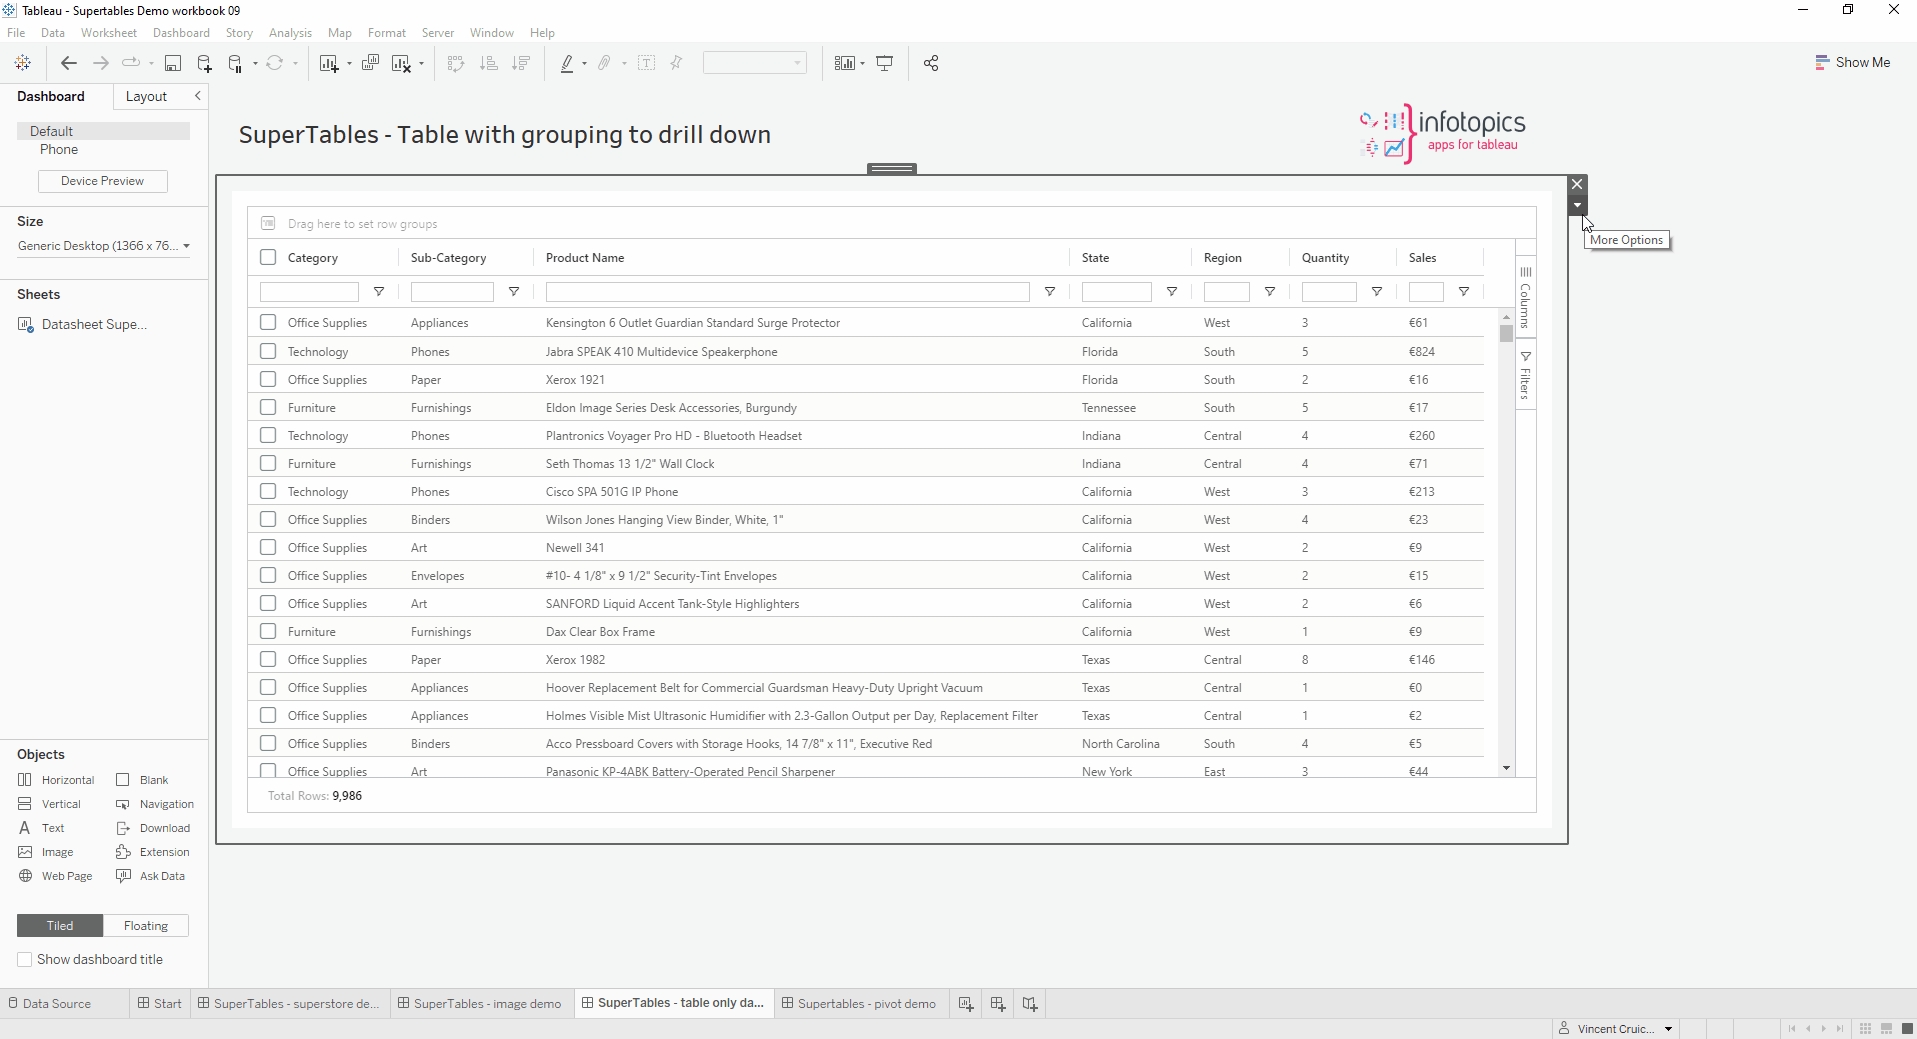Open Presentation Mode from the toolbar
1917x1039 pixels.
(885, 63)
